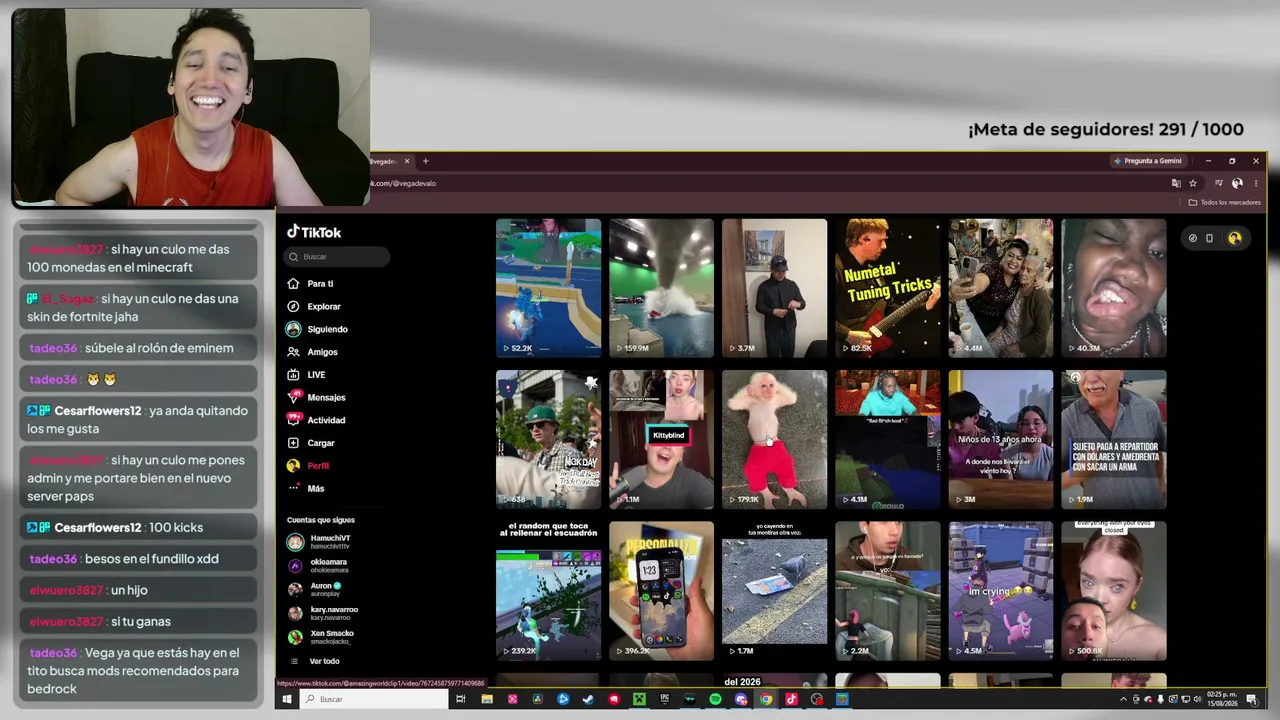Expand Ver todo followed accounts list

pyautogui.click(x=314, y=661)
